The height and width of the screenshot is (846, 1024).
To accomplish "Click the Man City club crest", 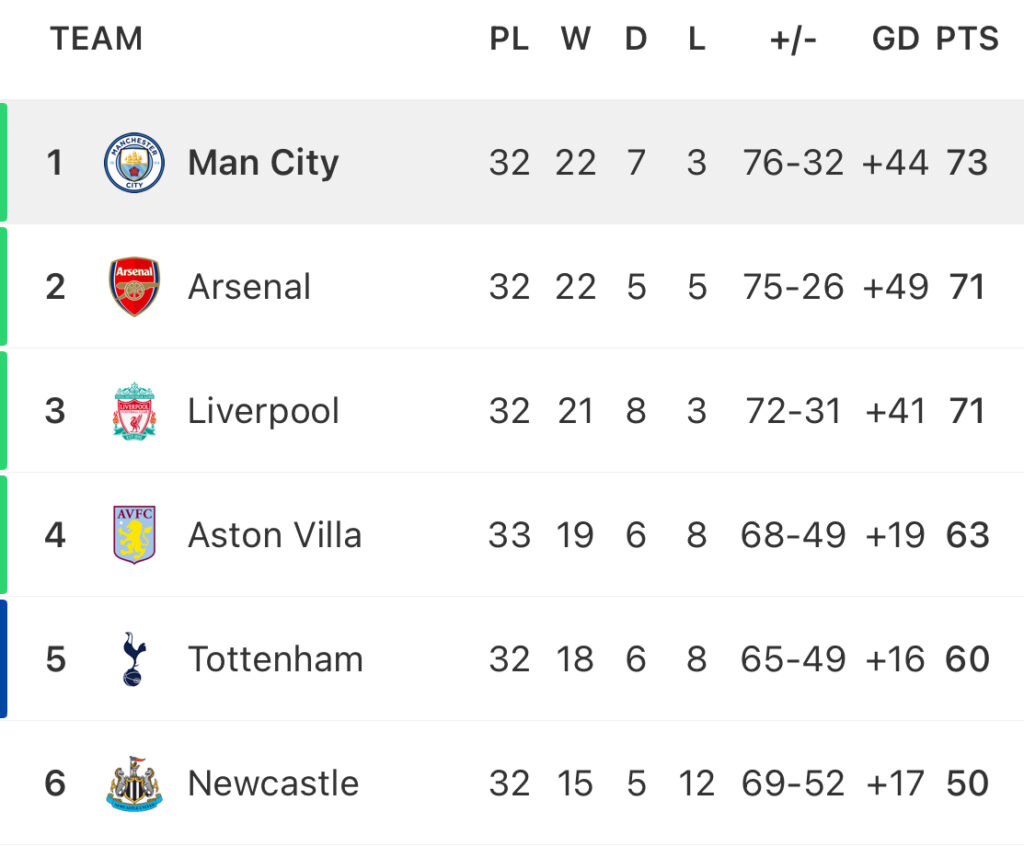I will 134,162.
